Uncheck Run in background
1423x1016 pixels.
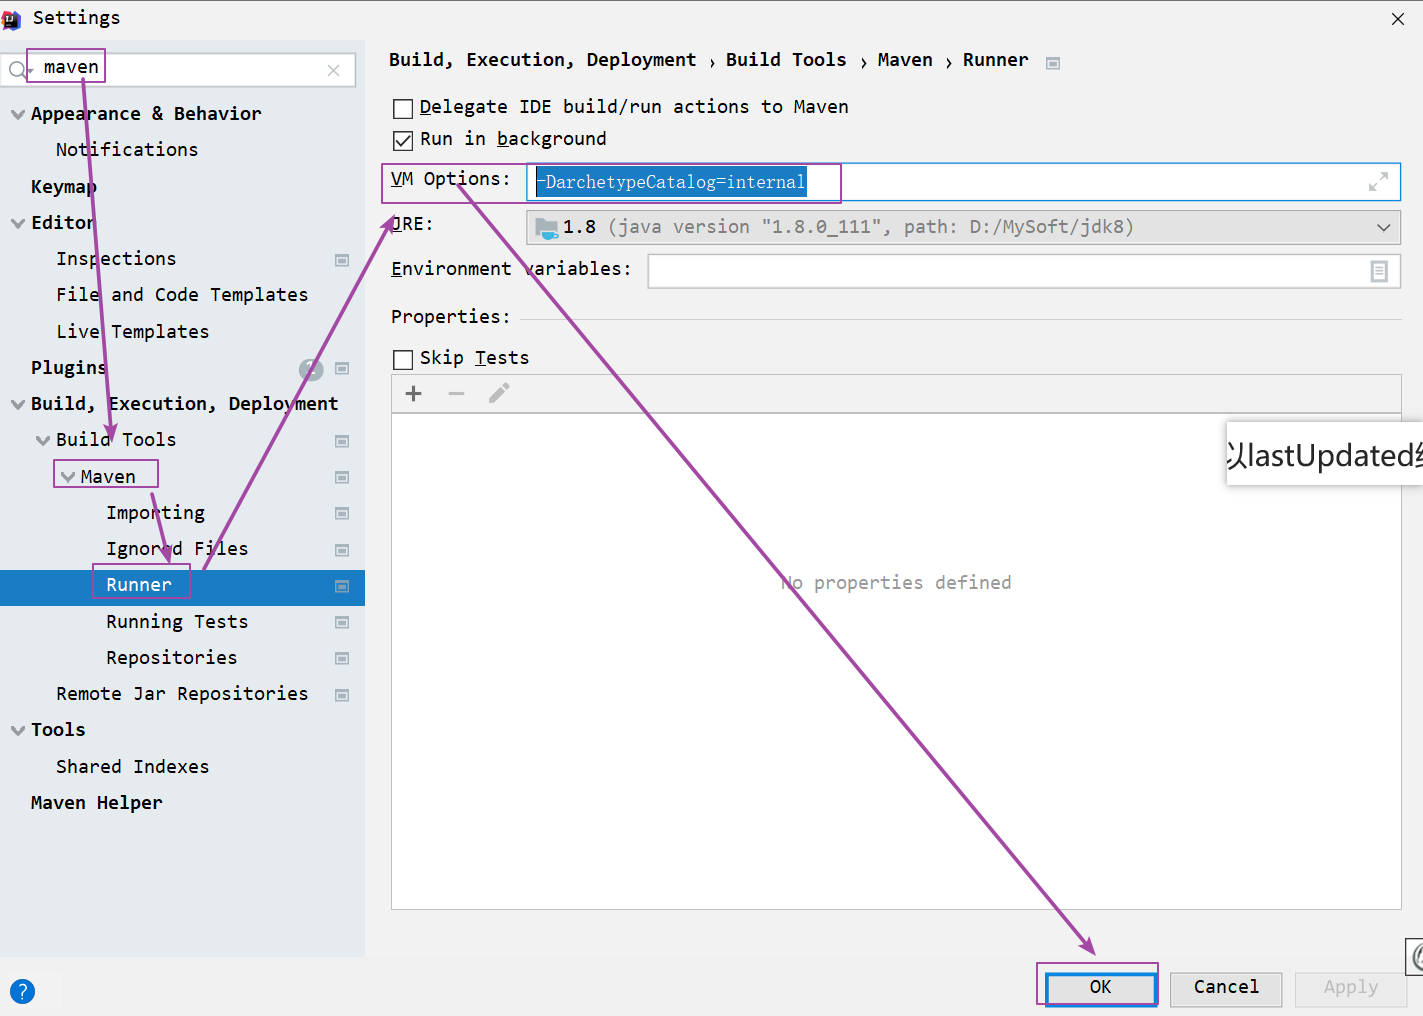coord(403,140)
